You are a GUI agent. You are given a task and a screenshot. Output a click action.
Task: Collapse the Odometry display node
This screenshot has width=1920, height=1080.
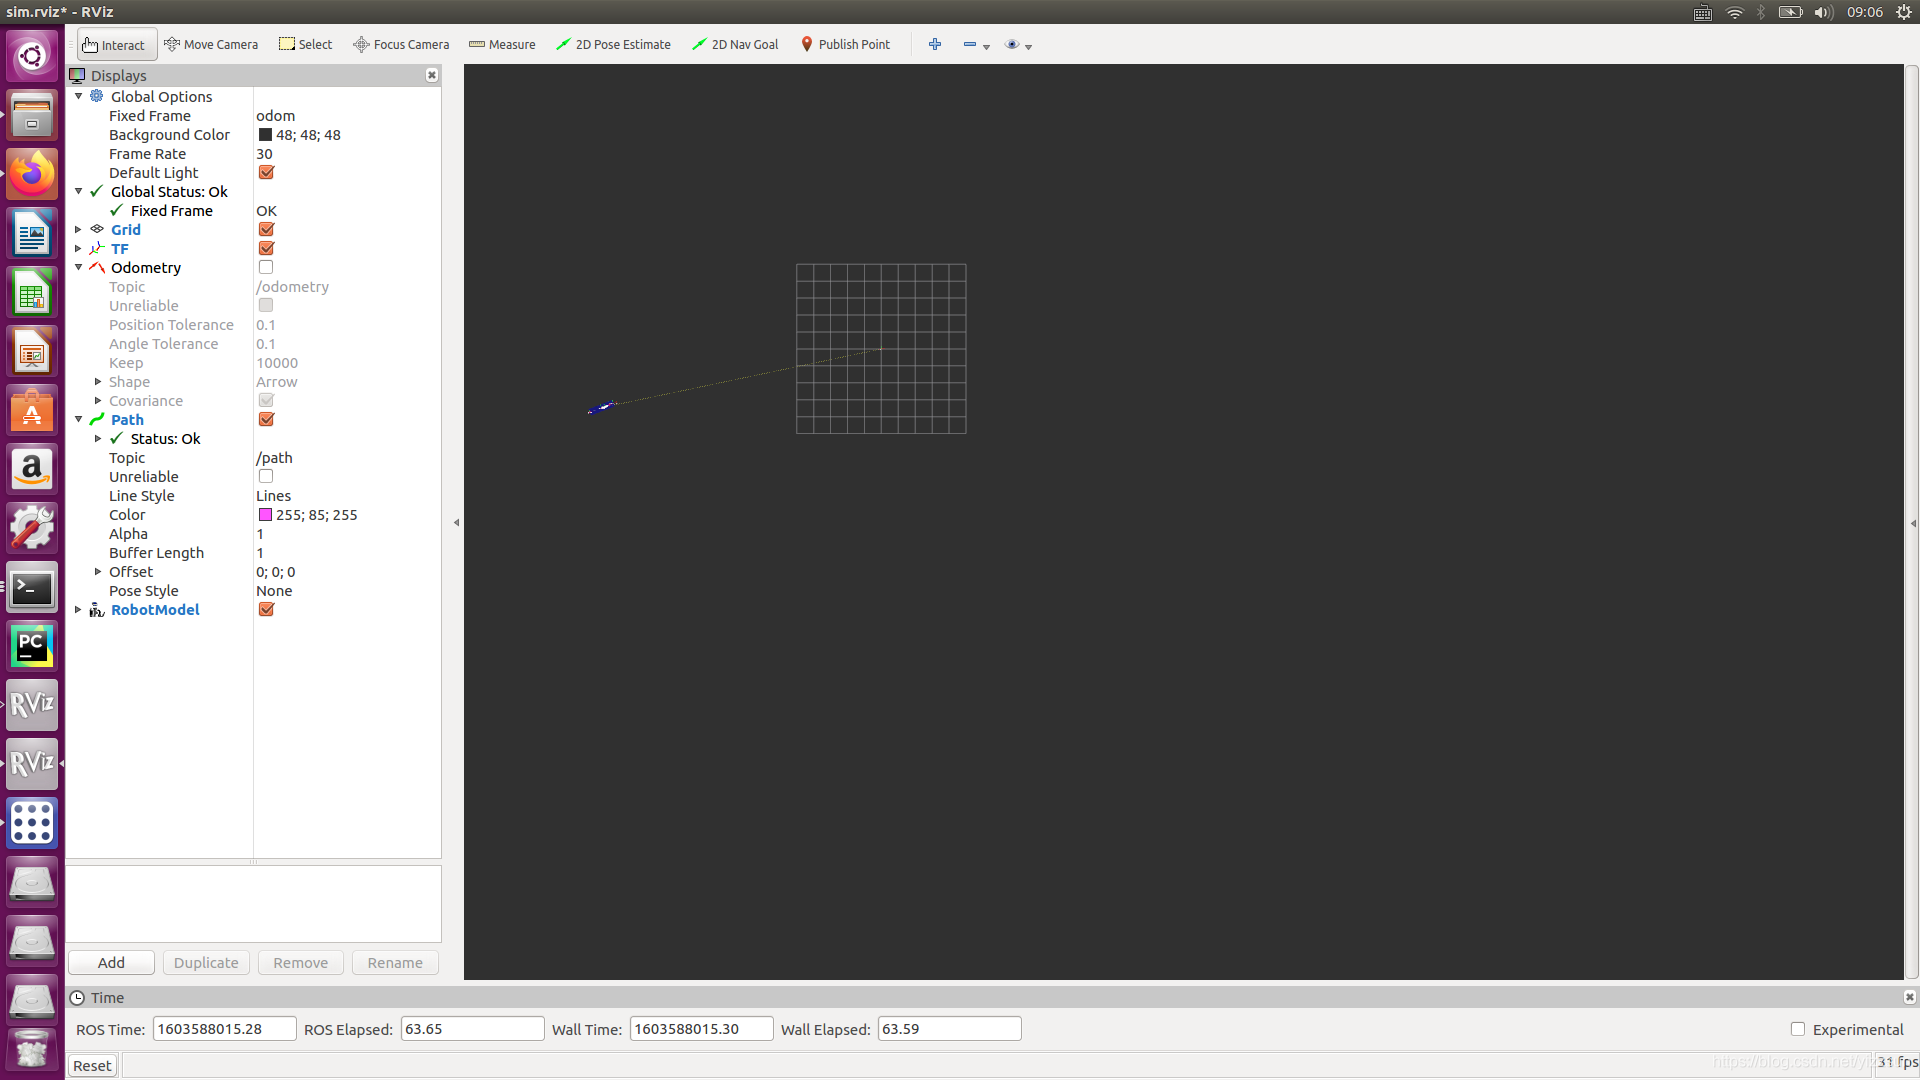79,268
